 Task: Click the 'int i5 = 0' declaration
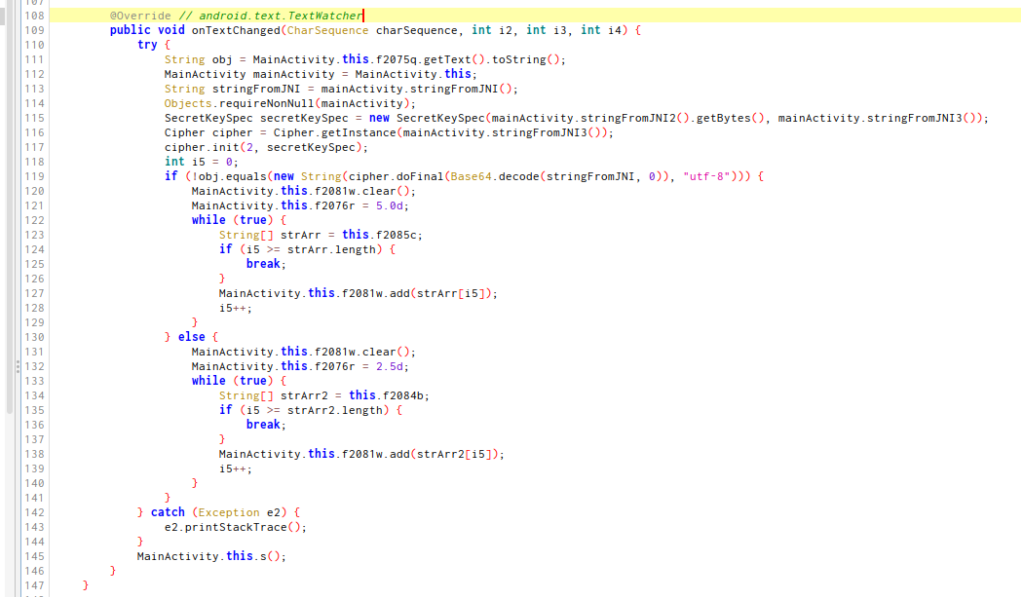tap(201, 162)
